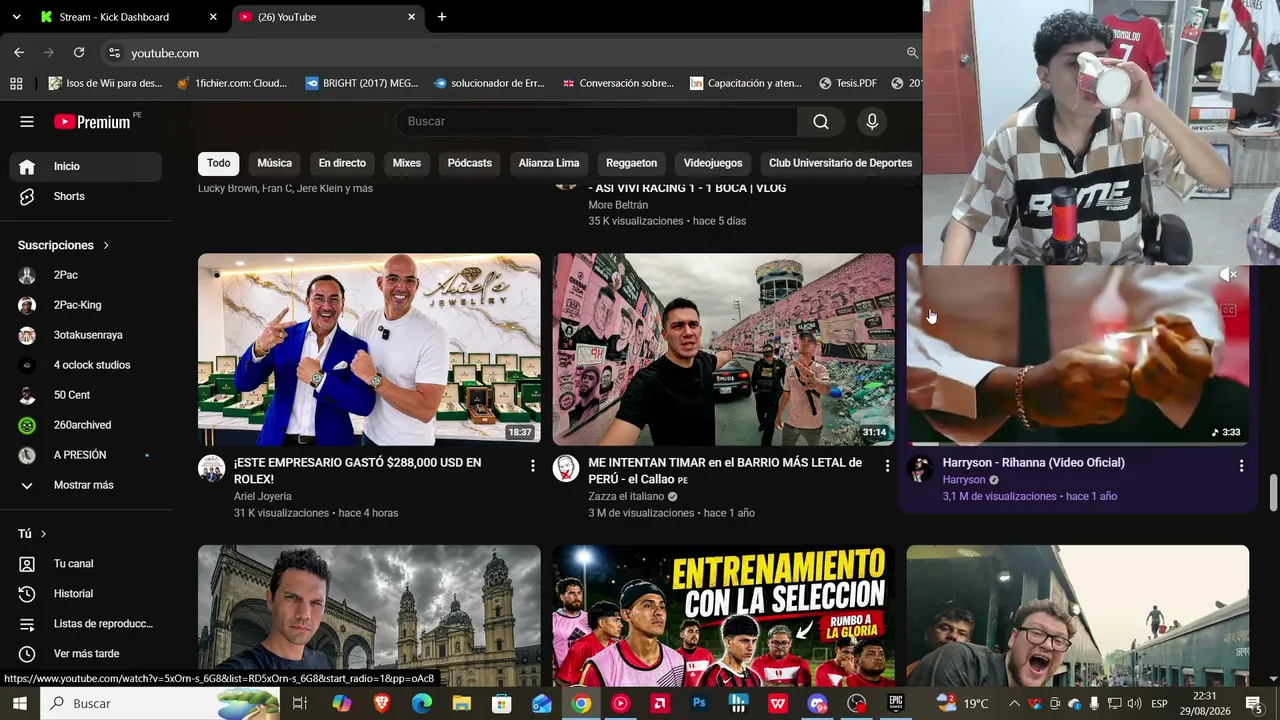This screenshot has width=1280, height=720.
Task: Start voice search with the microphone icon
Action: (x=872, y=122)
